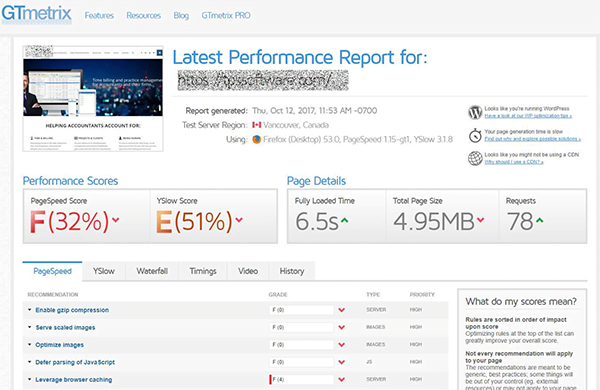600x390 pixels.
Task: Click the blurred report URL
Action: 263,80
